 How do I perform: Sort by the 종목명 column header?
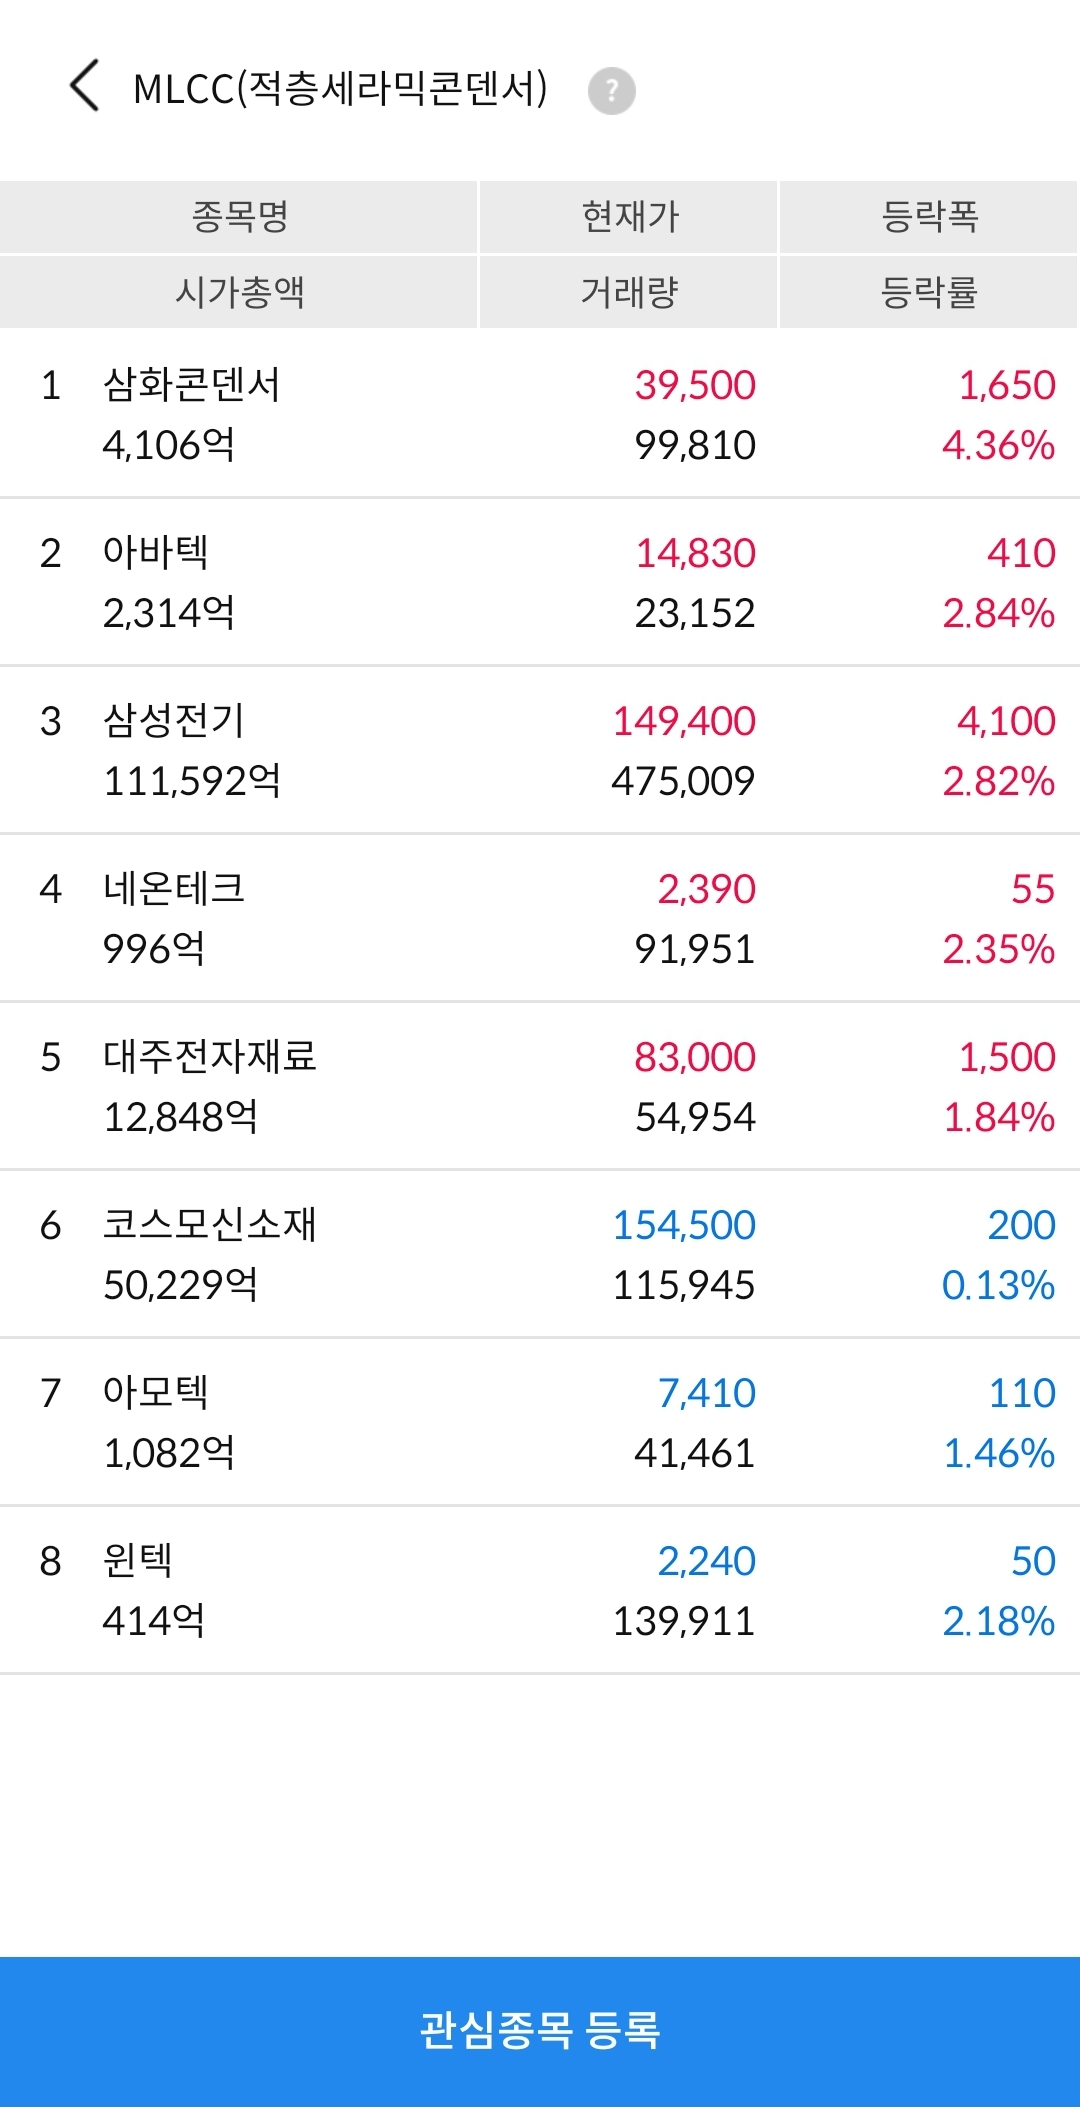click(x=239, y=216)
